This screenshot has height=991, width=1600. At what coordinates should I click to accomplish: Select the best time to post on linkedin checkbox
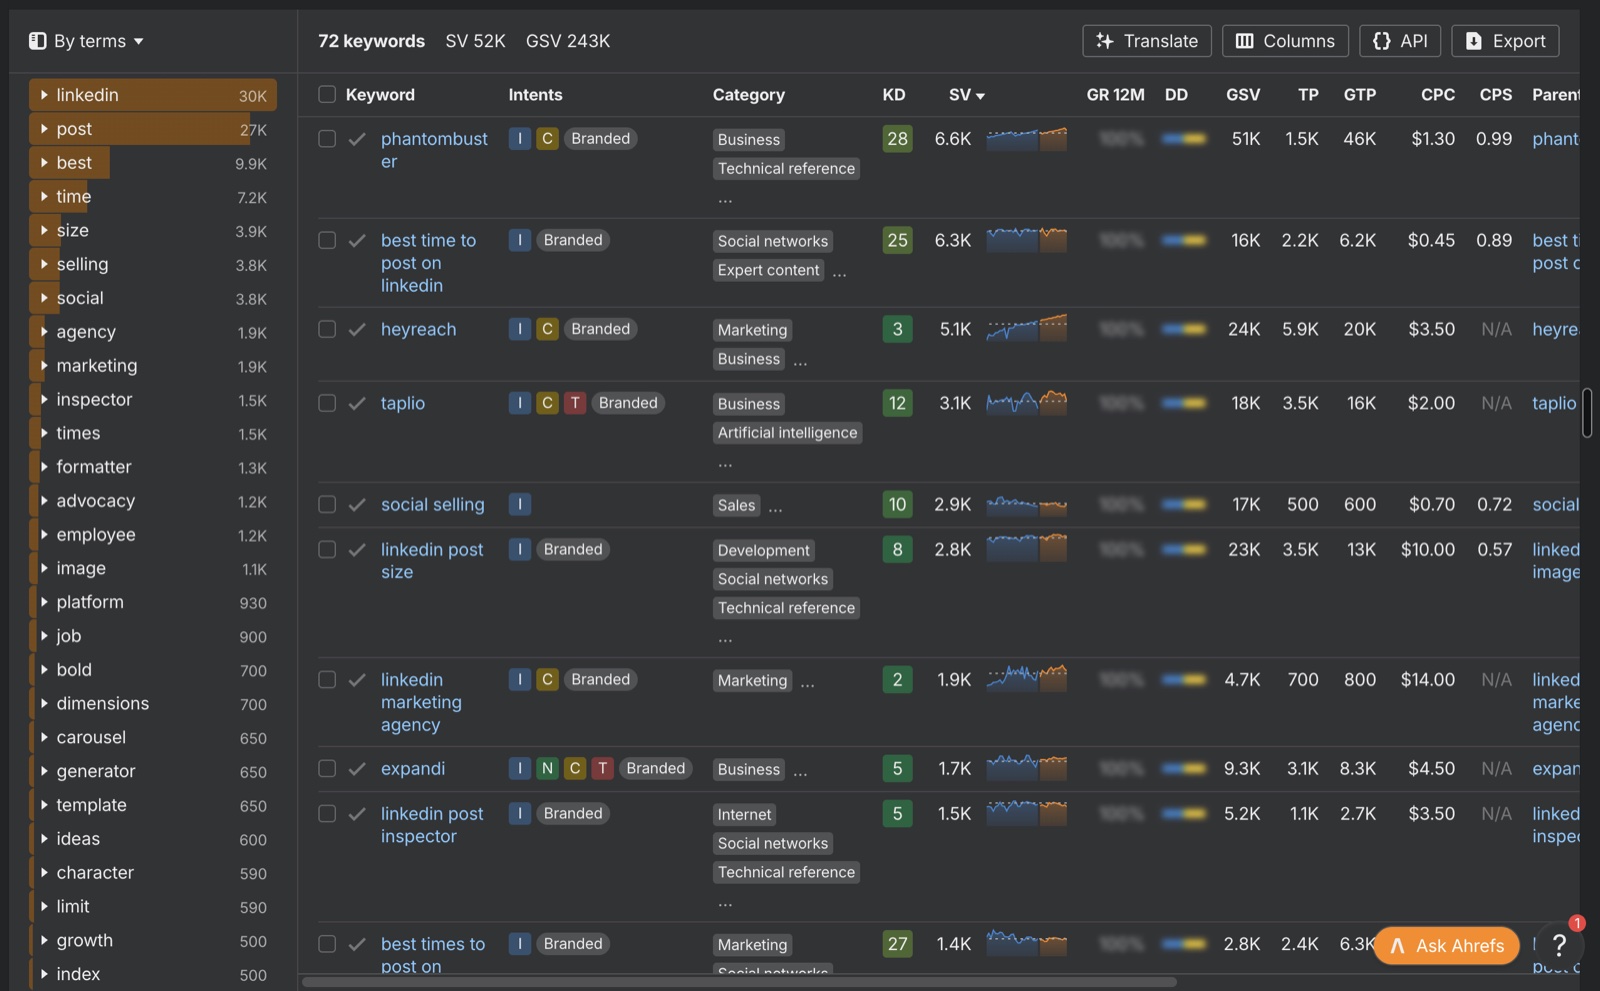pos(327,240)
